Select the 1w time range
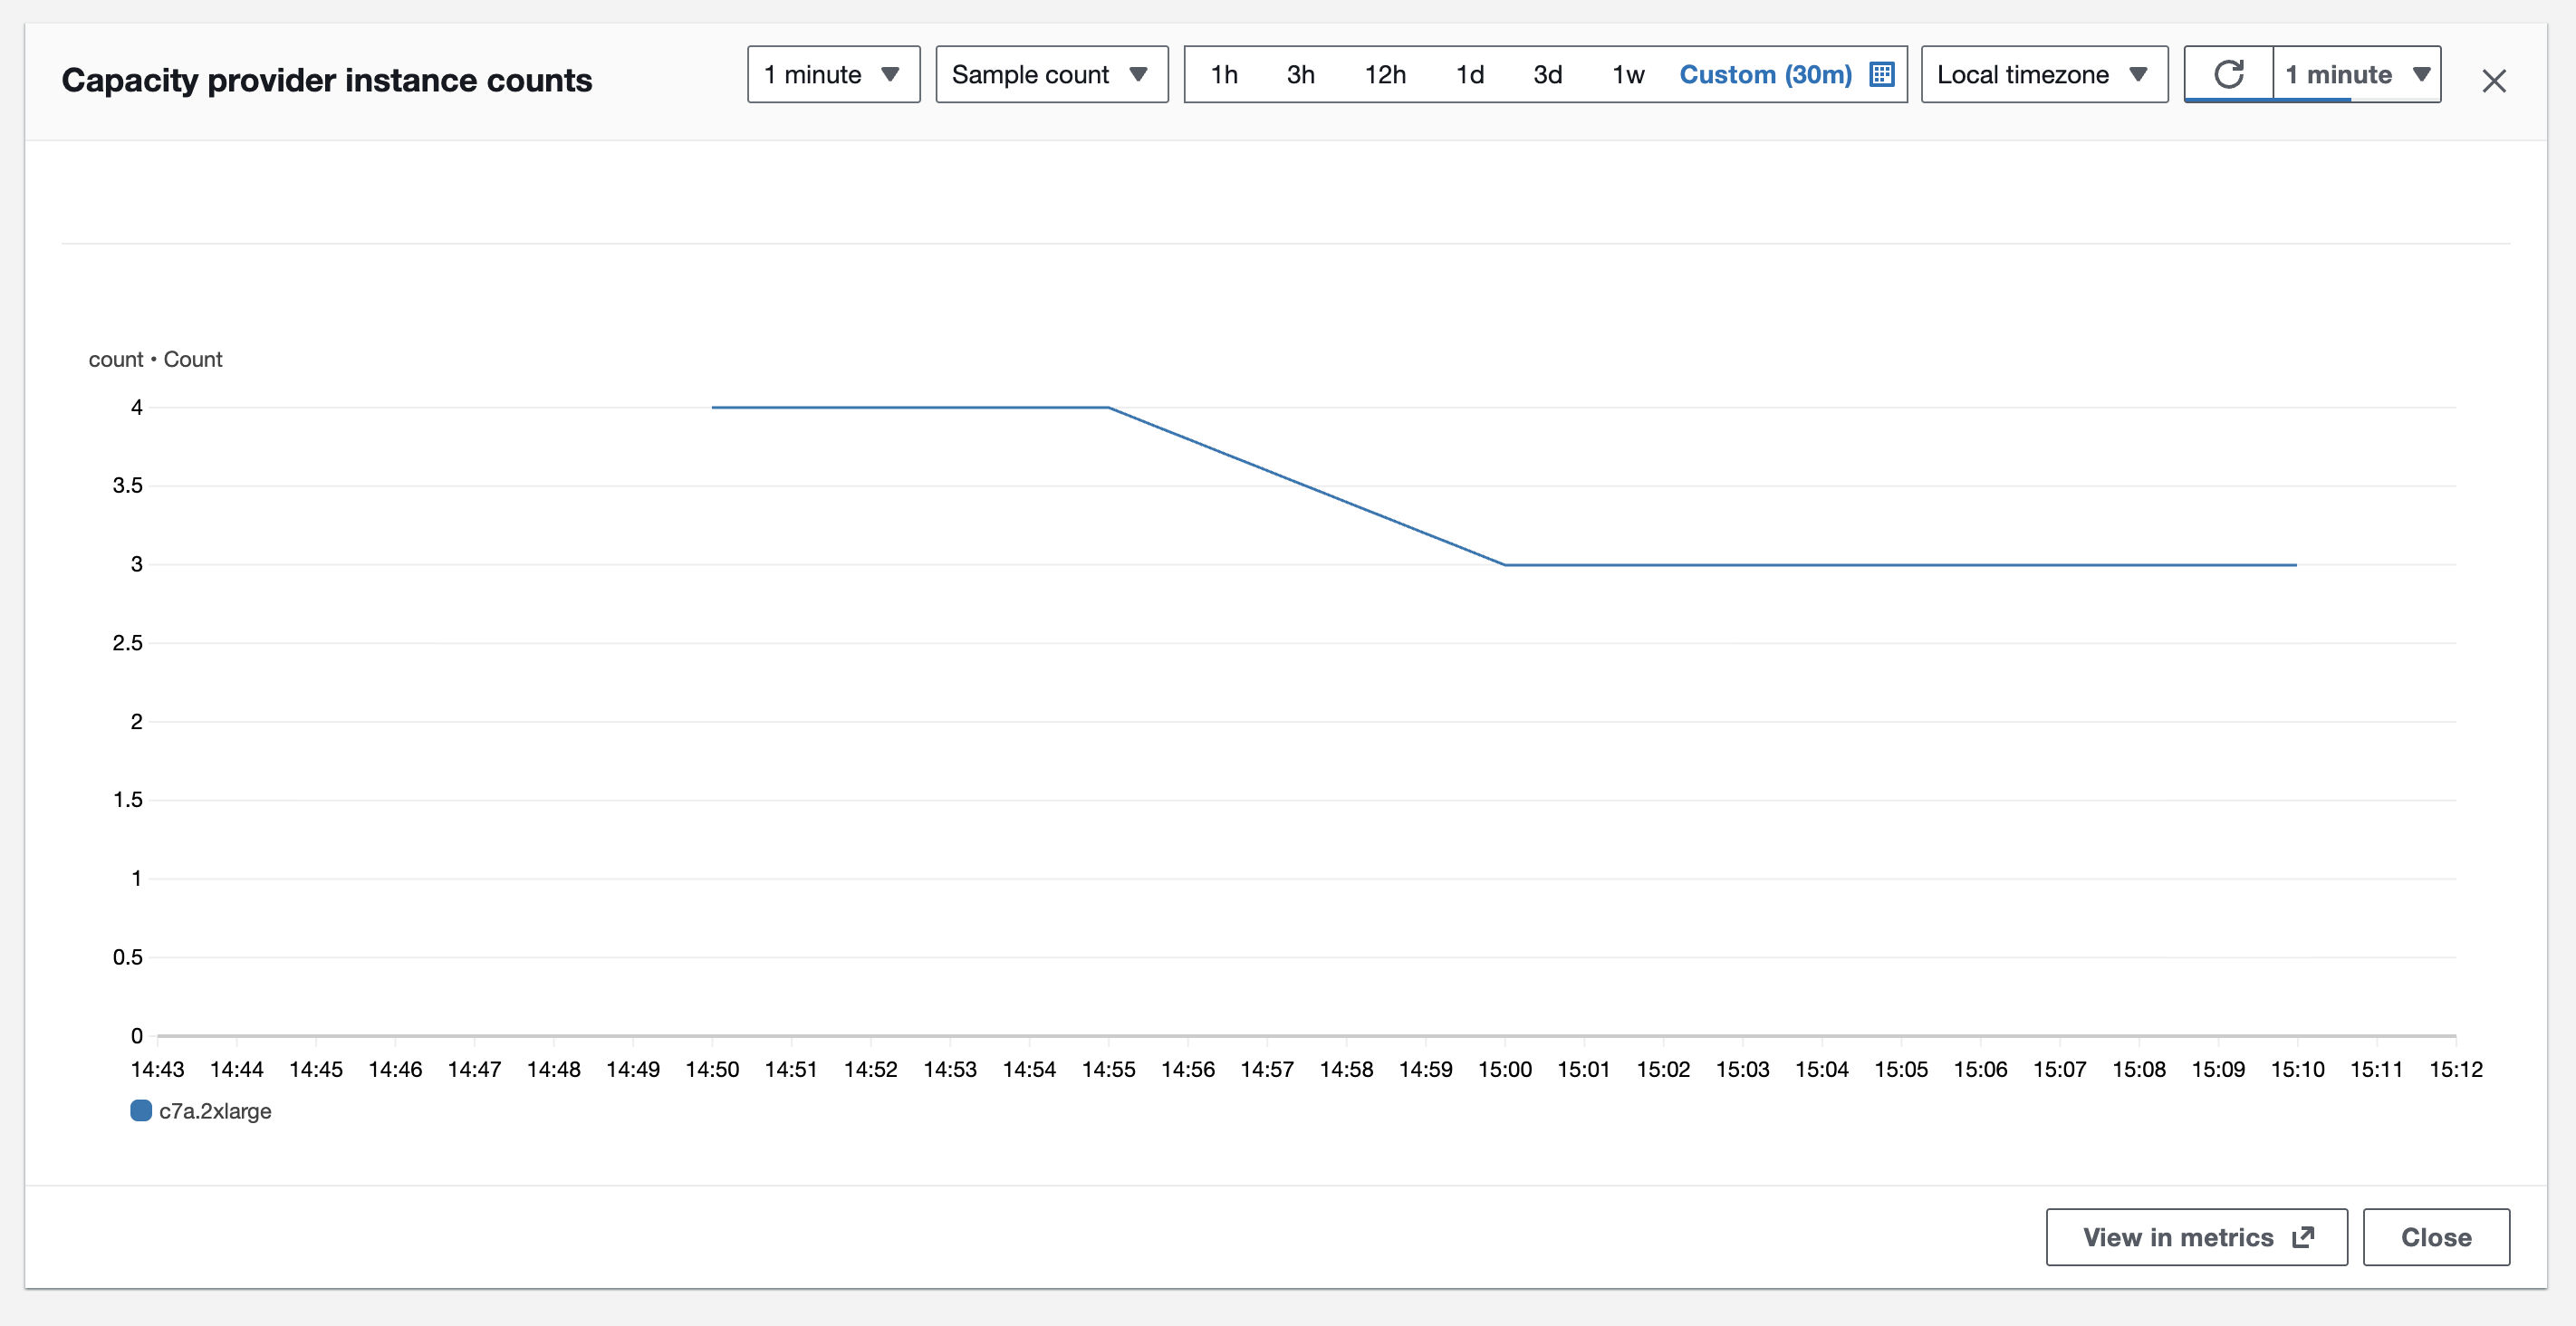Viewport: 2576px width, 1326px height. tap(1628, 74)
